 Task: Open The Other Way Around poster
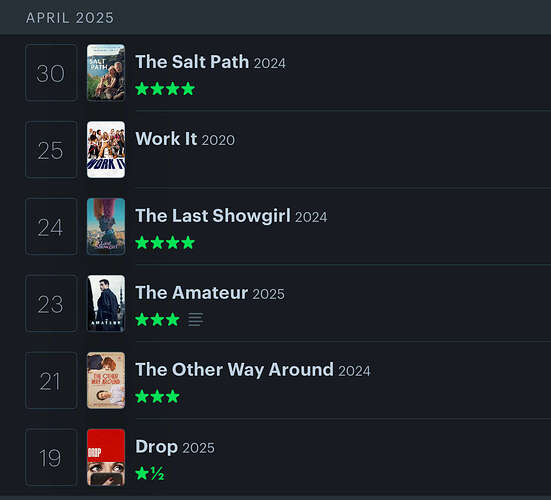[x=106, y=380]
